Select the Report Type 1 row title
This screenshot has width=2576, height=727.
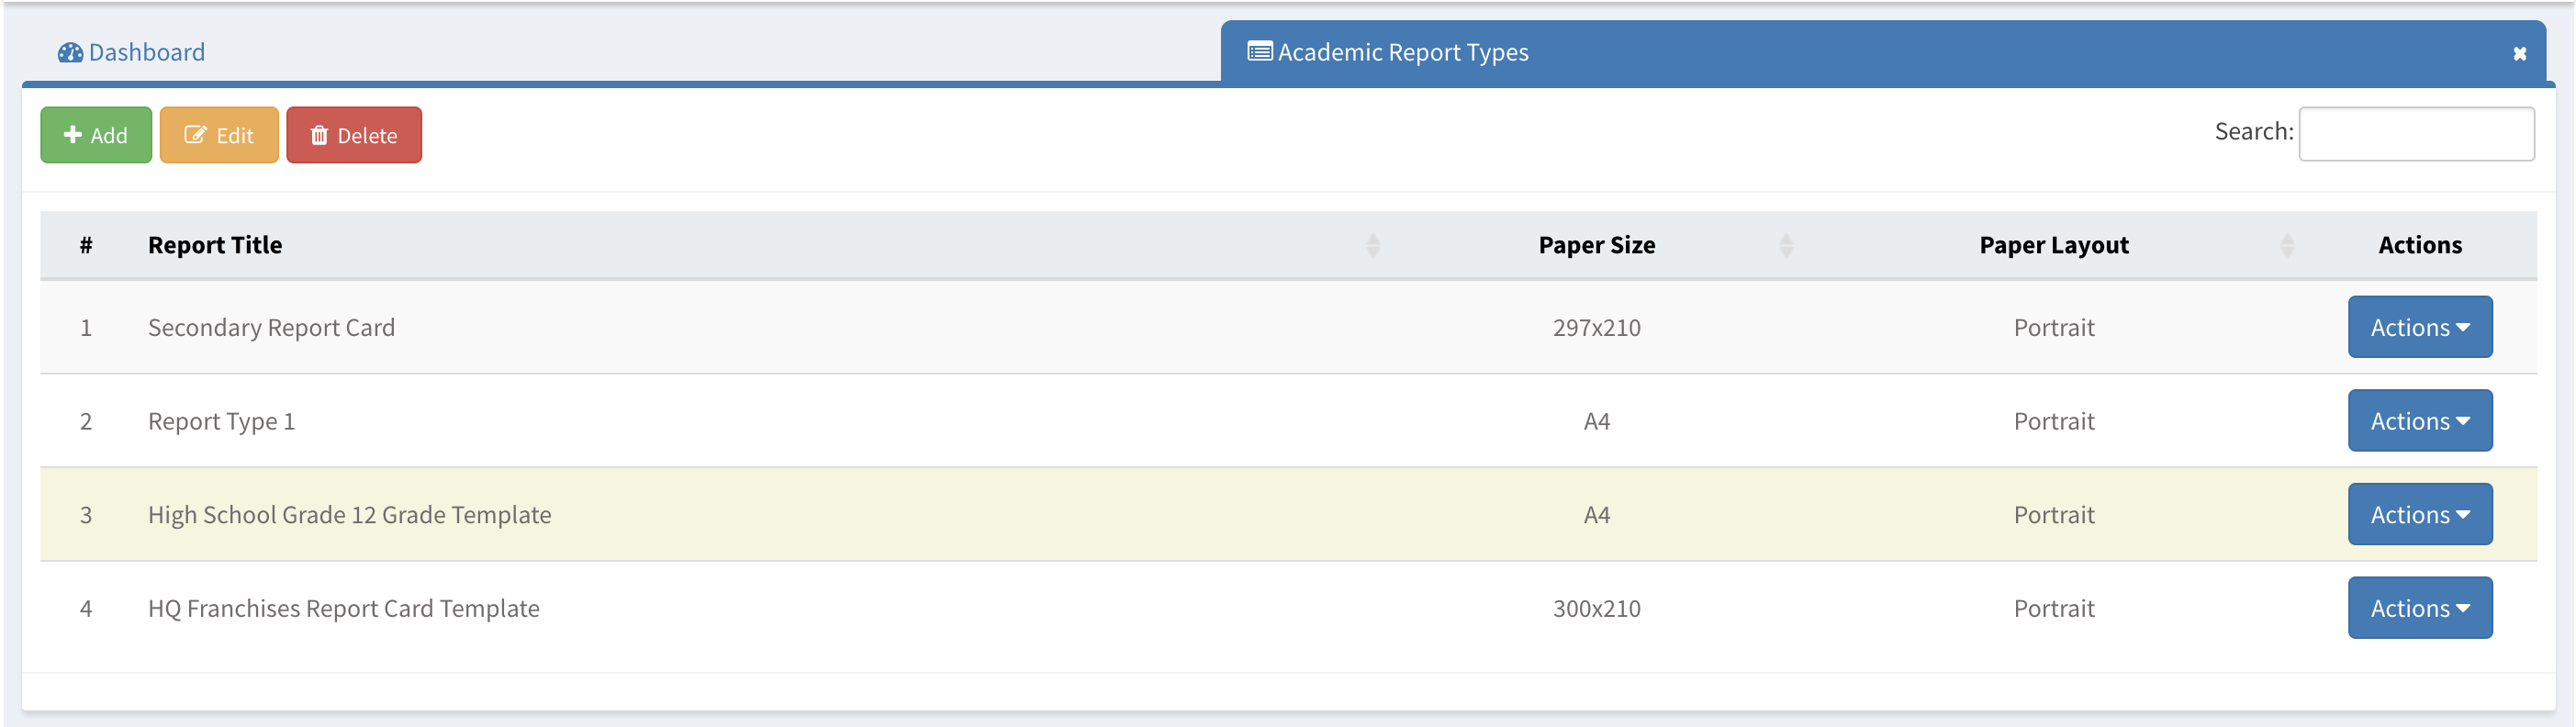[221, 421]
